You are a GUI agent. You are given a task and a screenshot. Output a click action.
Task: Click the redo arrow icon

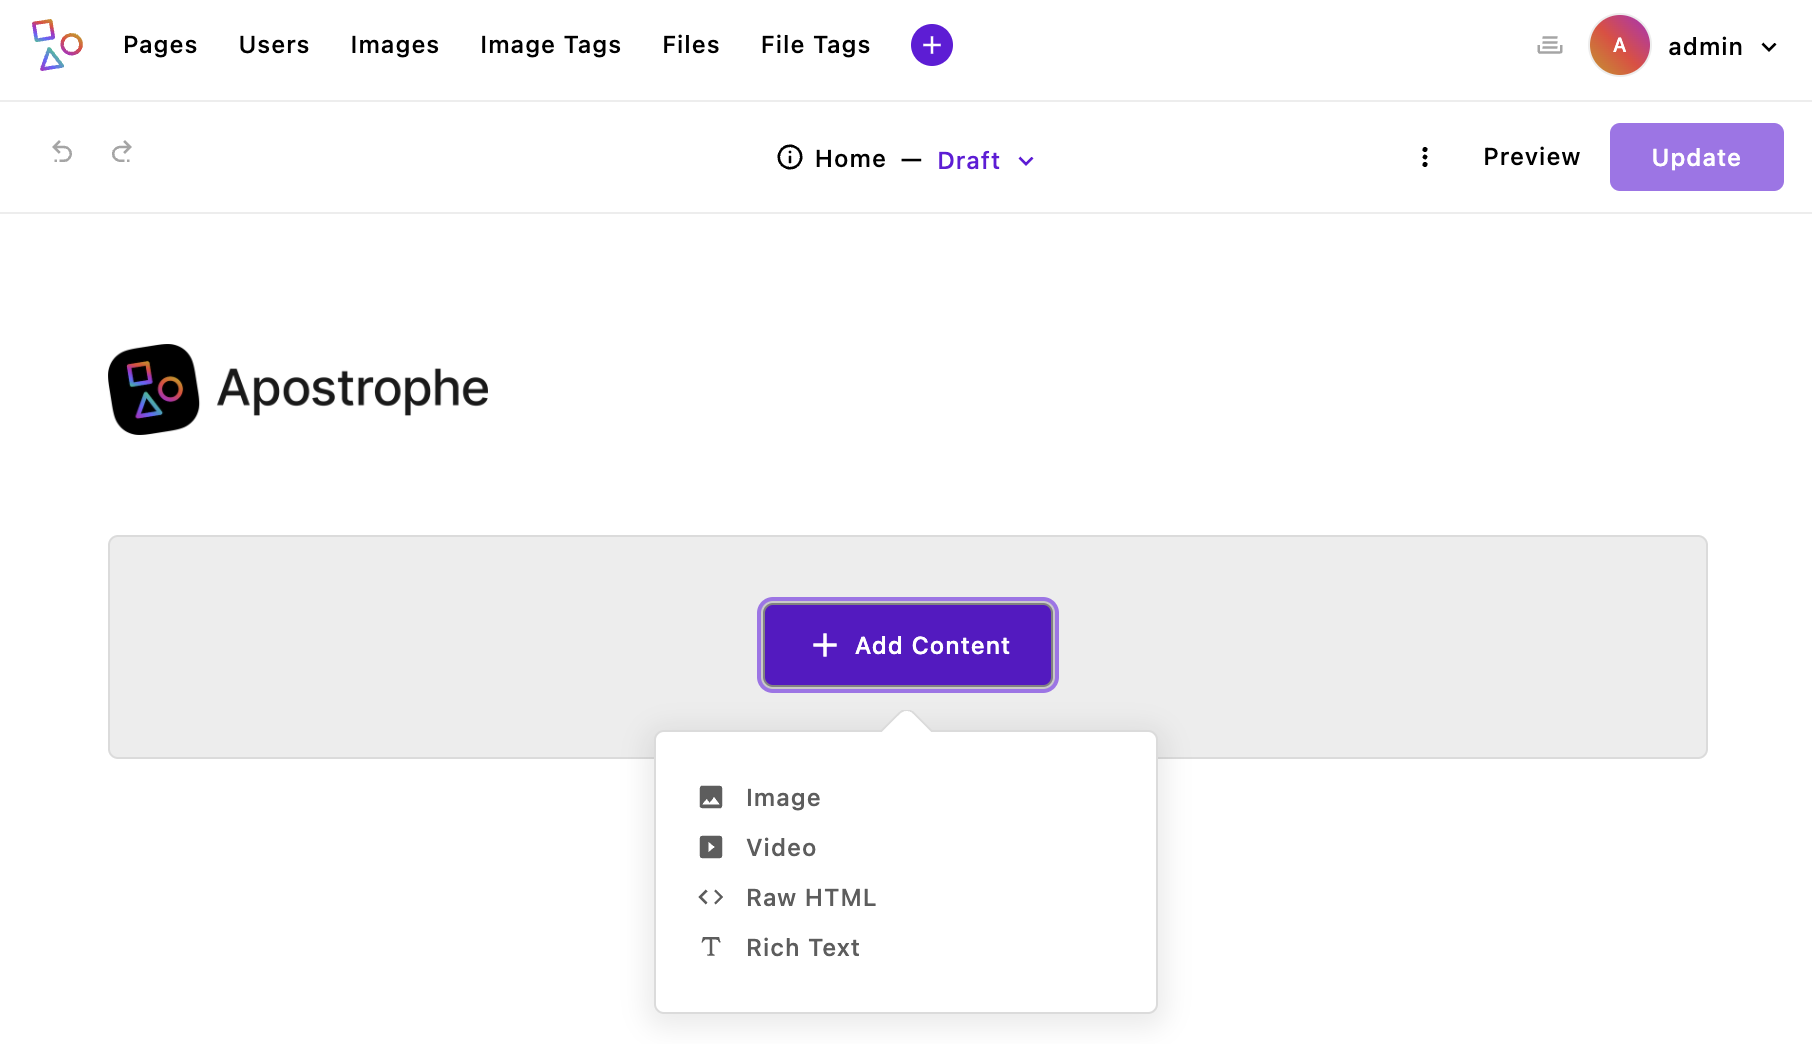[x=121, y=152]
